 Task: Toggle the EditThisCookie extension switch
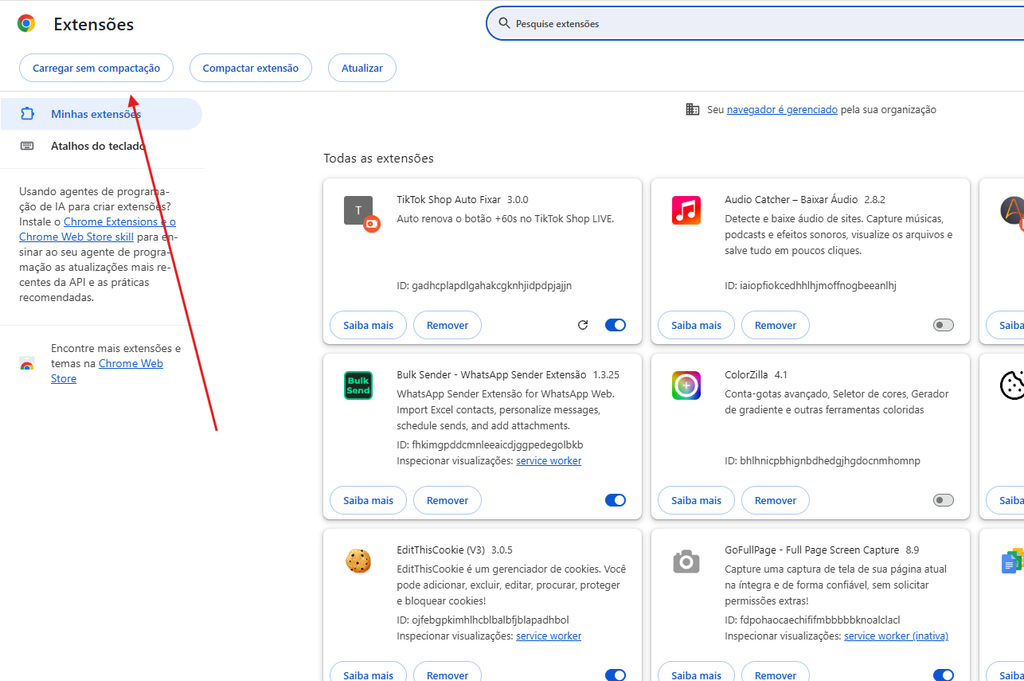coord(615,674)
